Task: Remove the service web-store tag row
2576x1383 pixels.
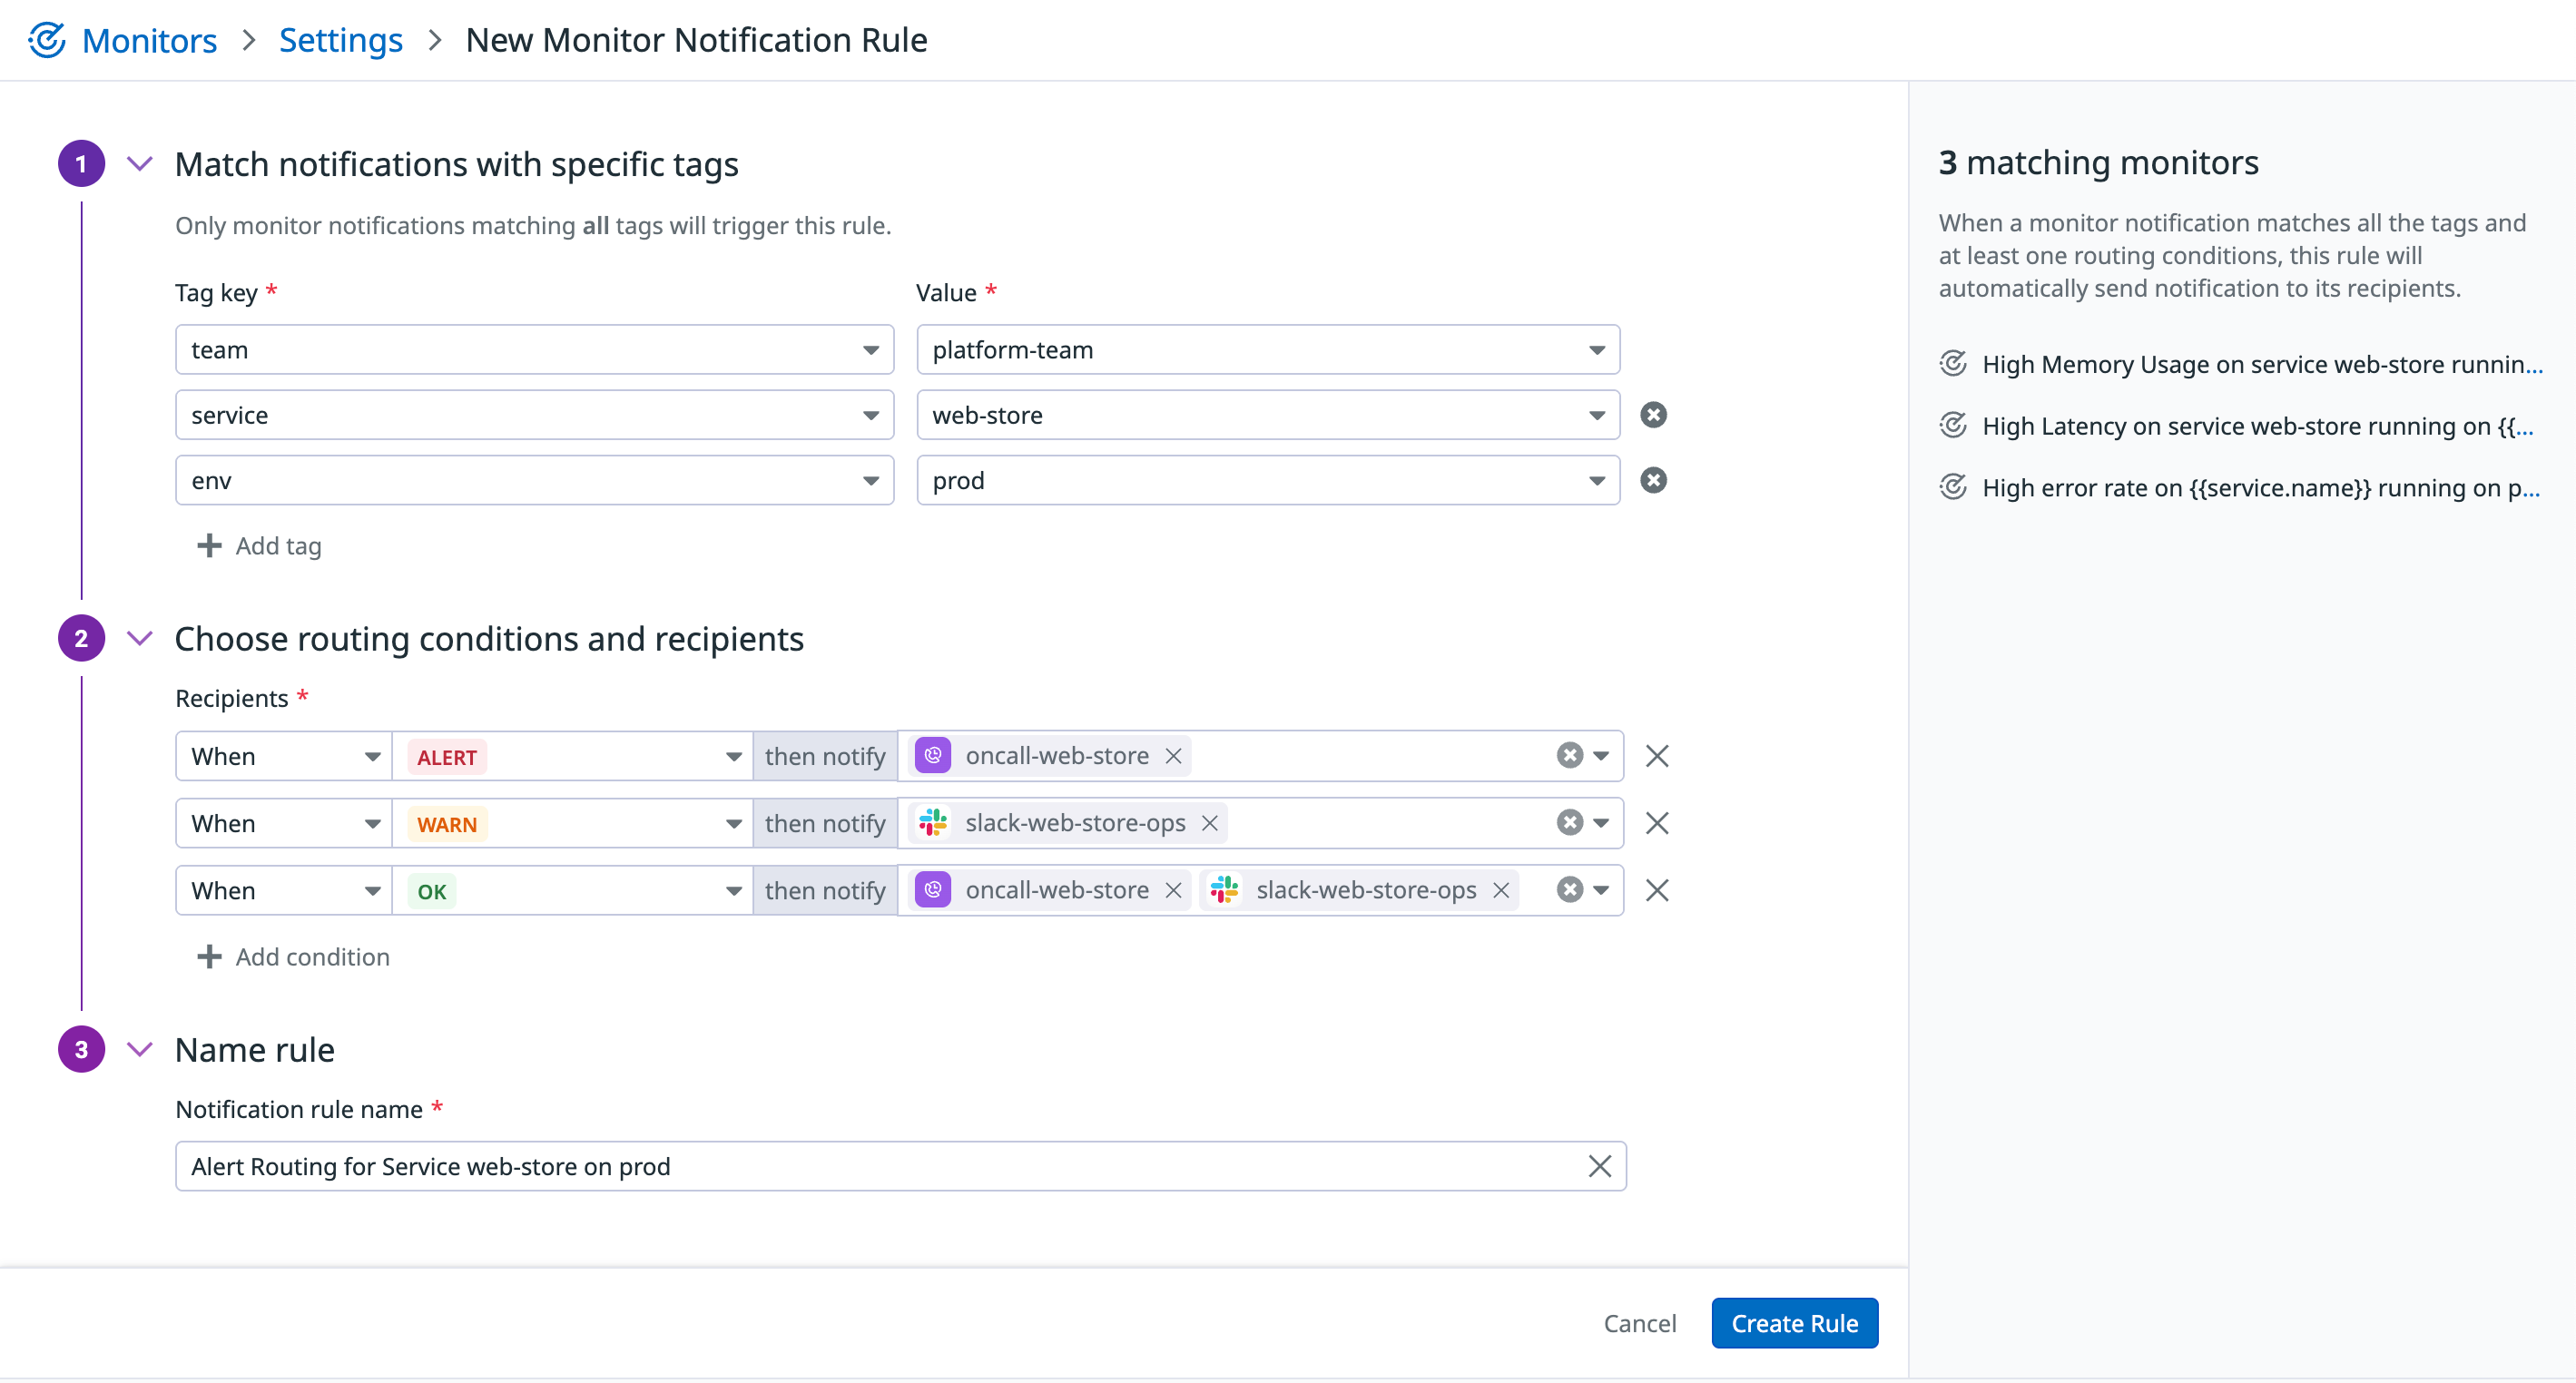Action: (x=1653, y=414)
